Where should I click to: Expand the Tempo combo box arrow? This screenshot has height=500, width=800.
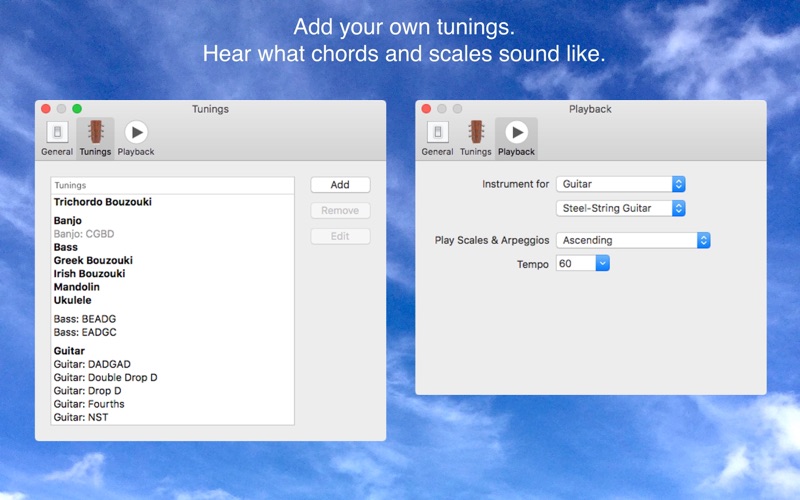603,264
